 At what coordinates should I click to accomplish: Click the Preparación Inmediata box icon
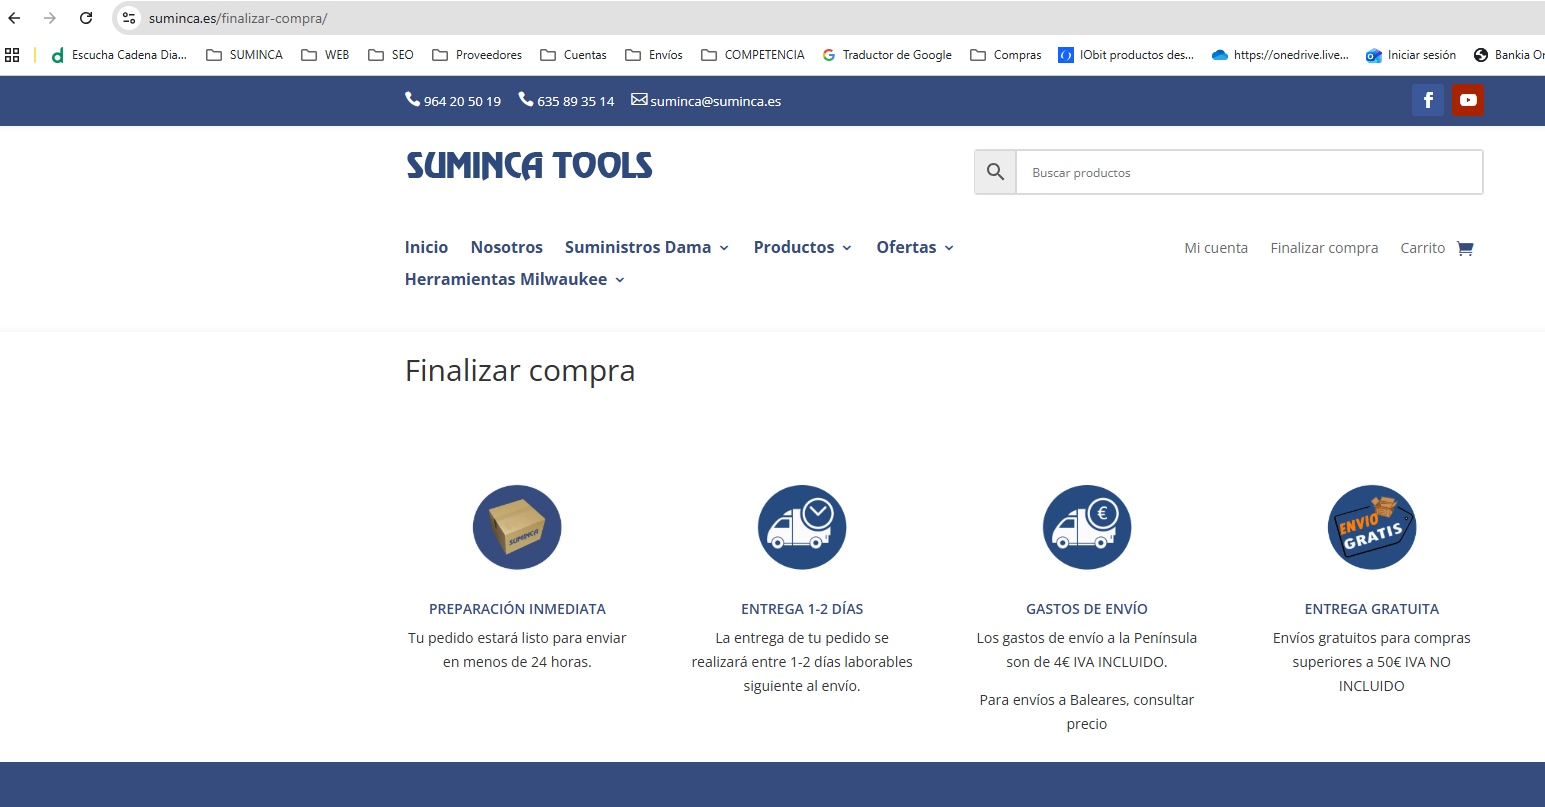[x=517, y=527]
